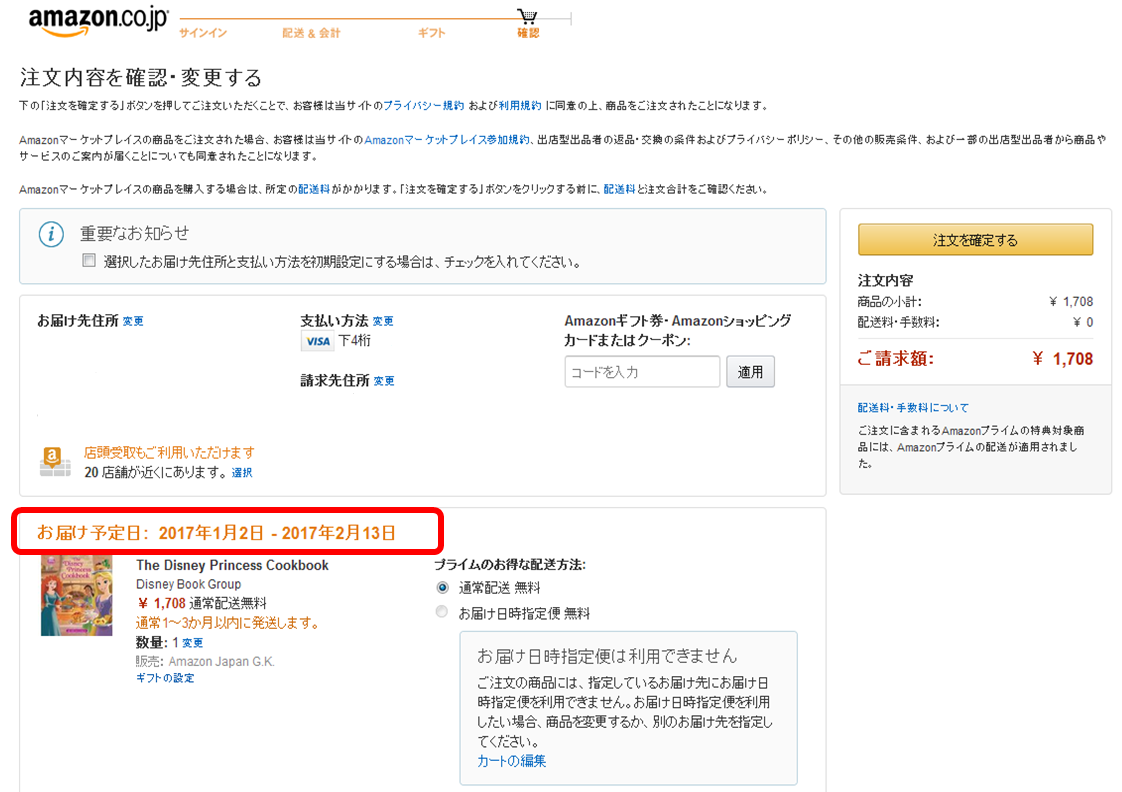The image size is (1122, 792).
Task: Click 注文内容を確認・変更する heading
Action: (141, 77)
